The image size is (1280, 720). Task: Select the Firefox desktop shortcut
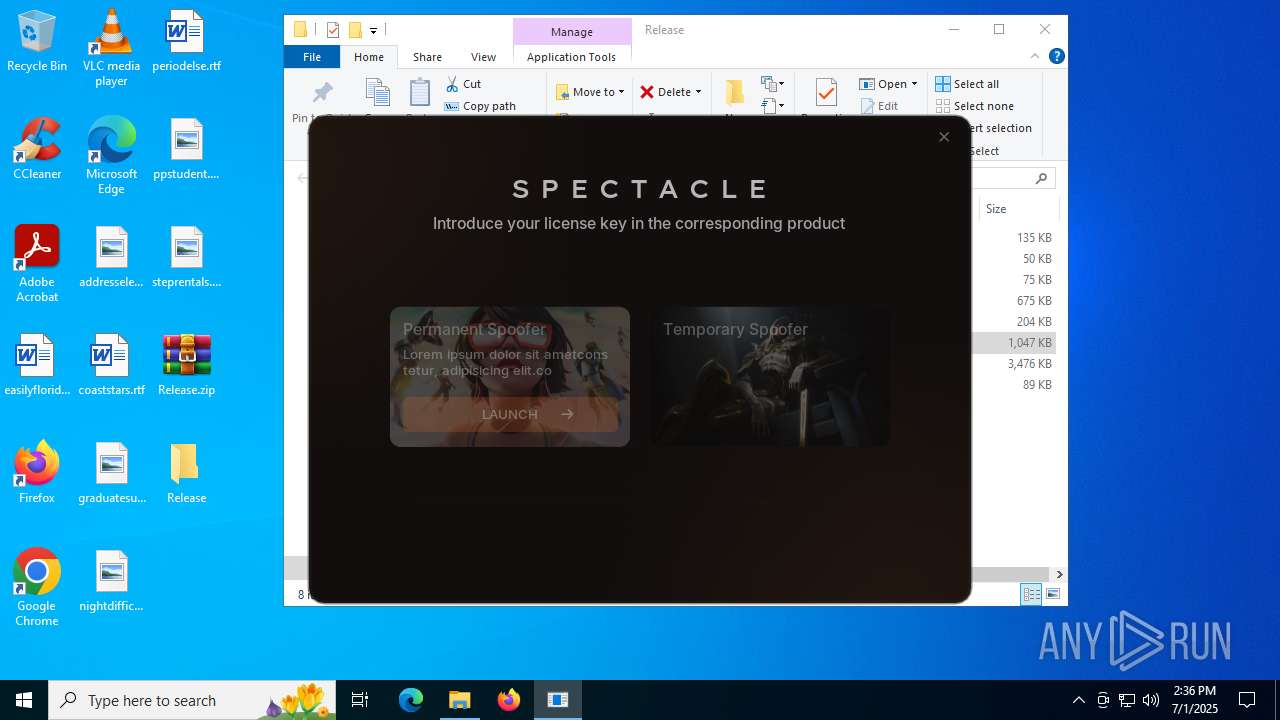pyautogui.click(x=37, y=473)
